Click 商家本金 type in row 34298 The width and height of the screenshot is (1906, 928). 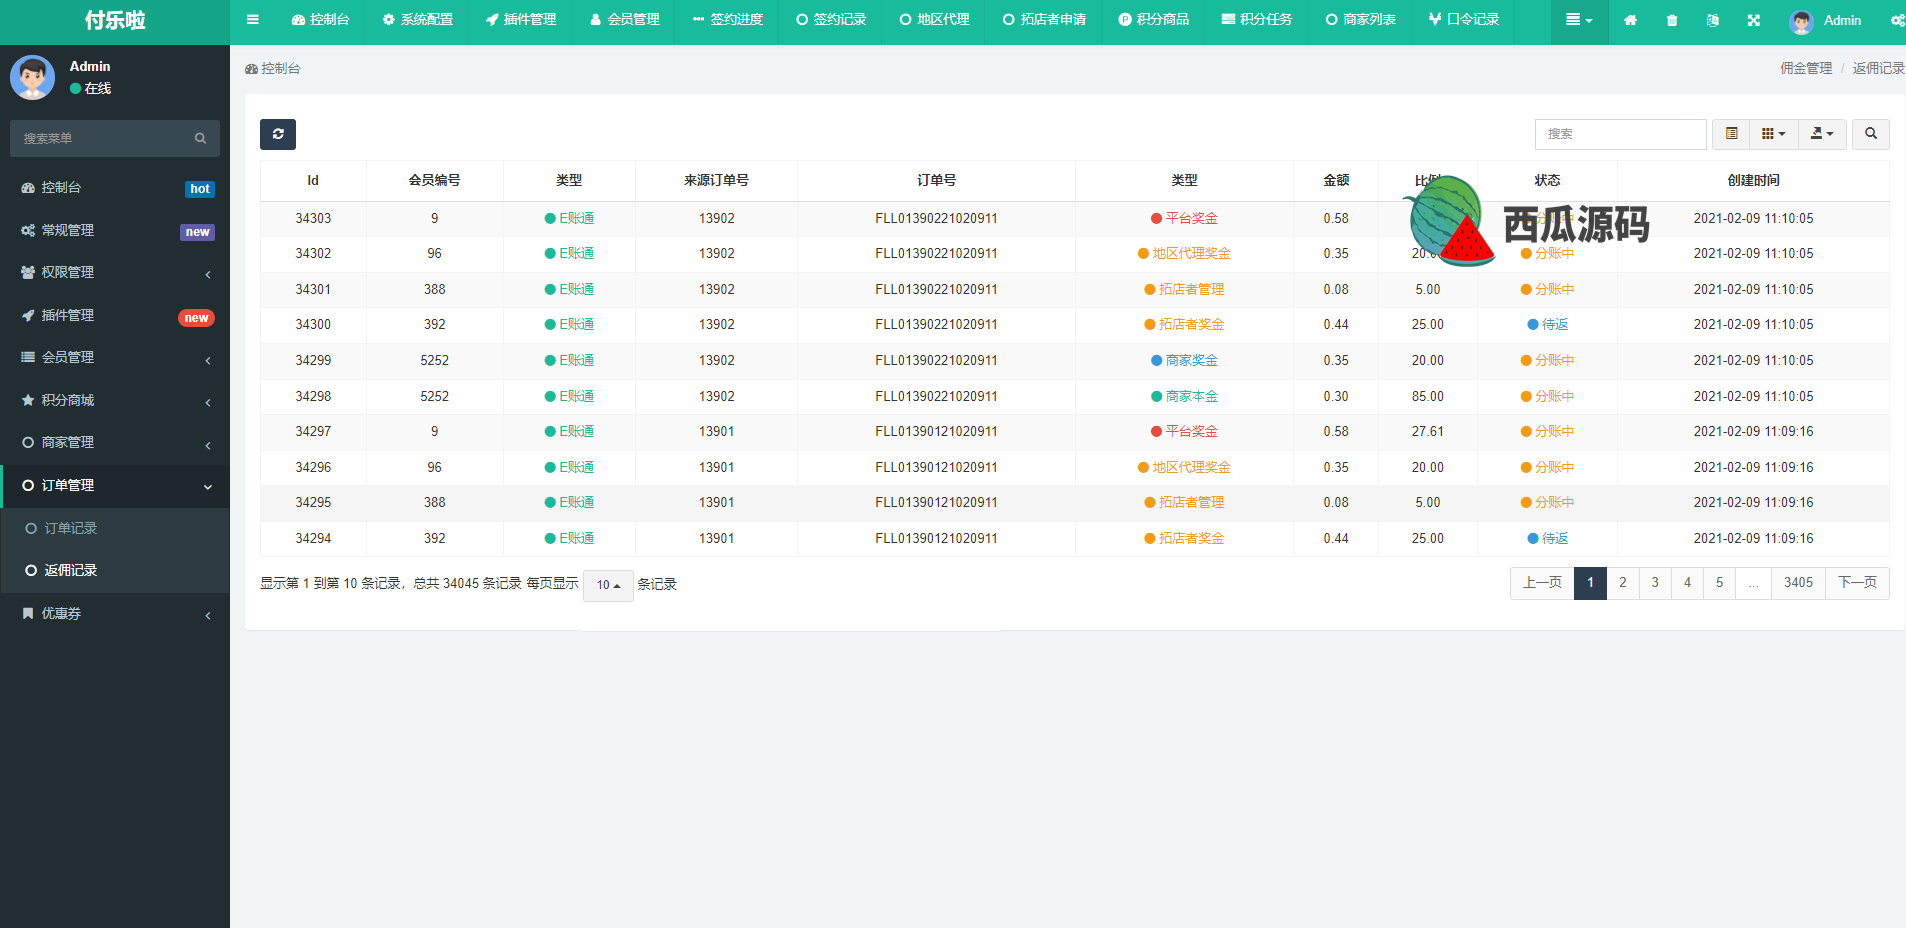(x=1184, y=397)
